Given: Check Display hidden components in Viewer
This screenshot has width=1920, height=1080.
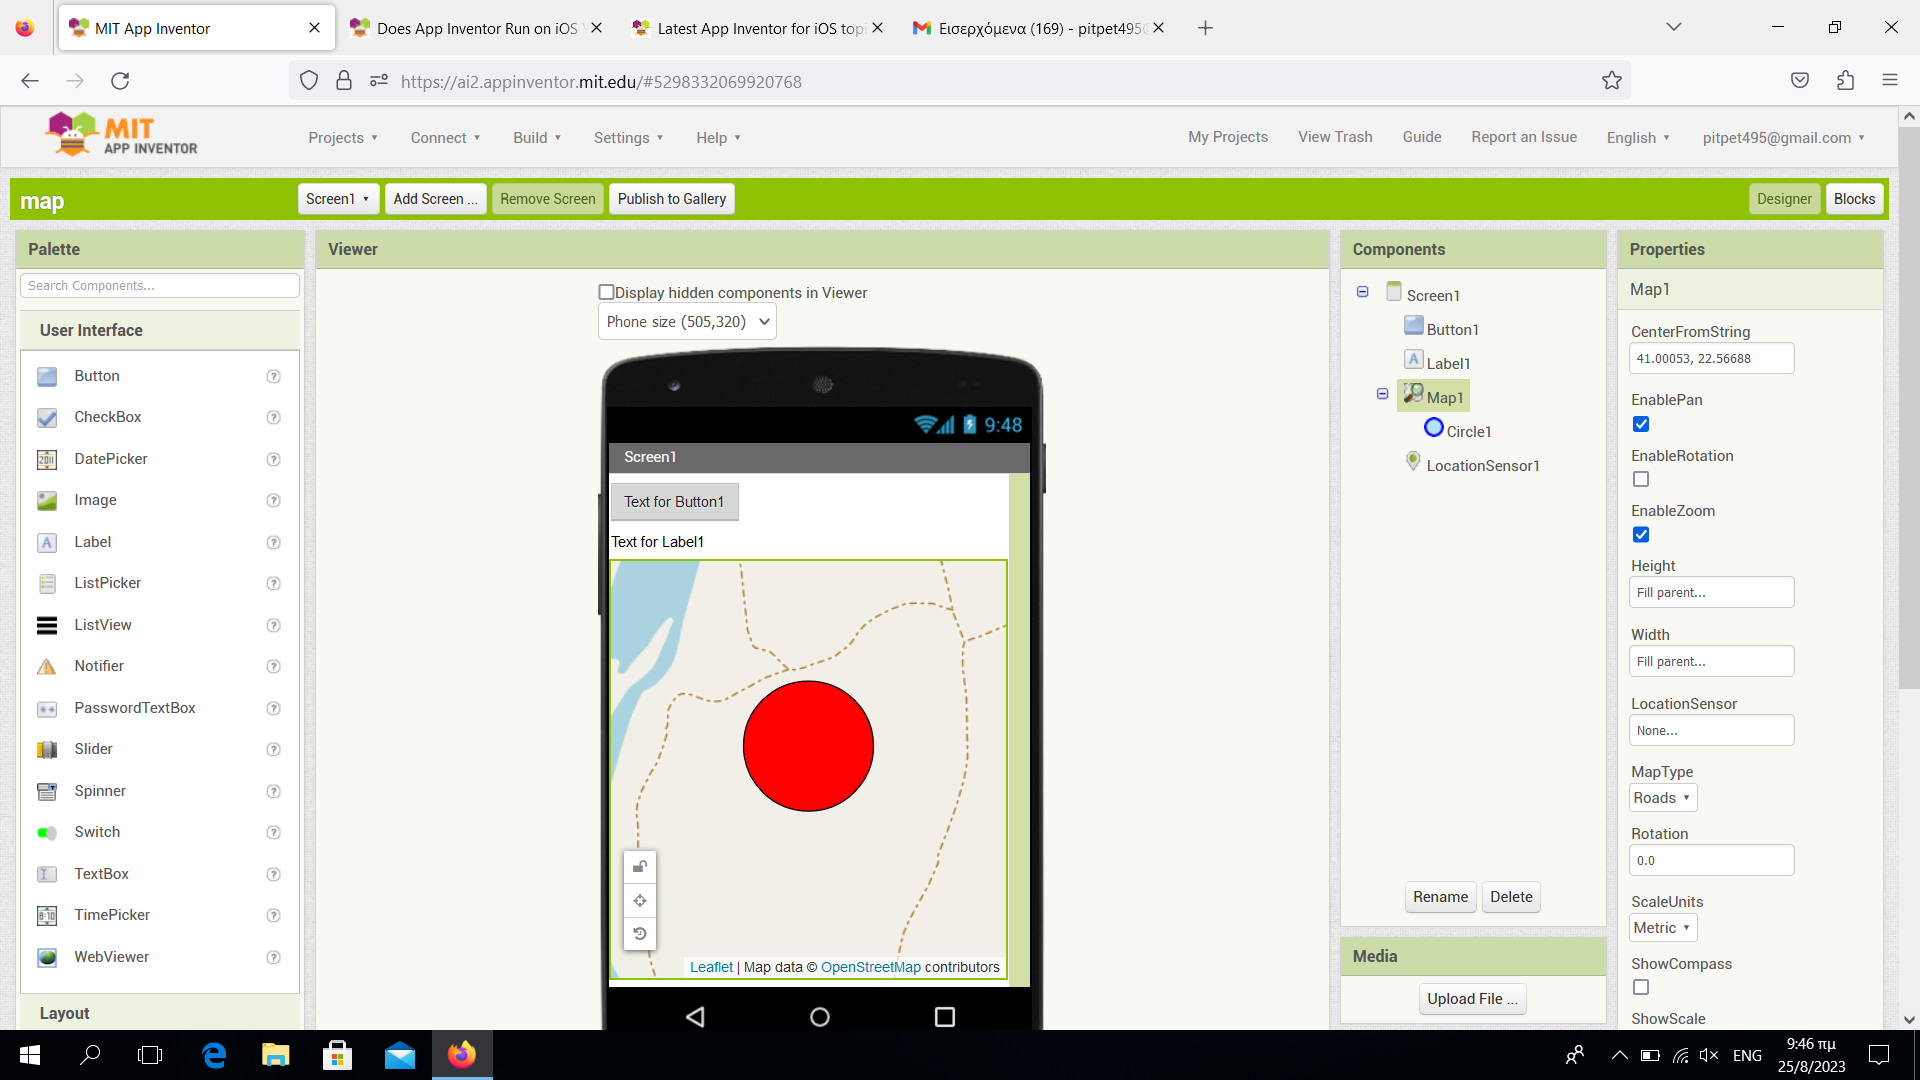Looking at the screenshot, I should [606, 292].
